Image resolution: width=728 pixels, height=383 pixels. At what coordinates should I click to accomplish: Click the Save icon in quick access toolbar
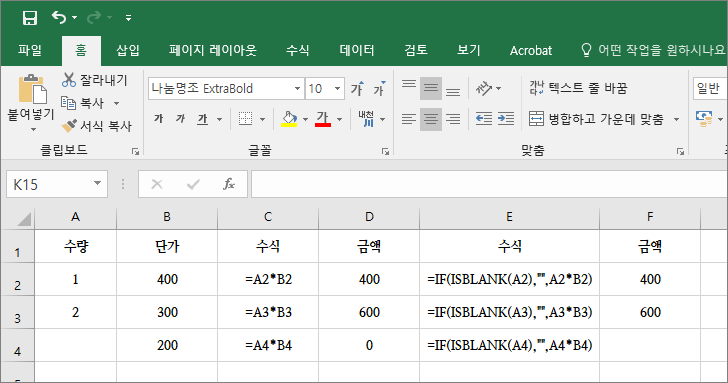coord(30,18)
